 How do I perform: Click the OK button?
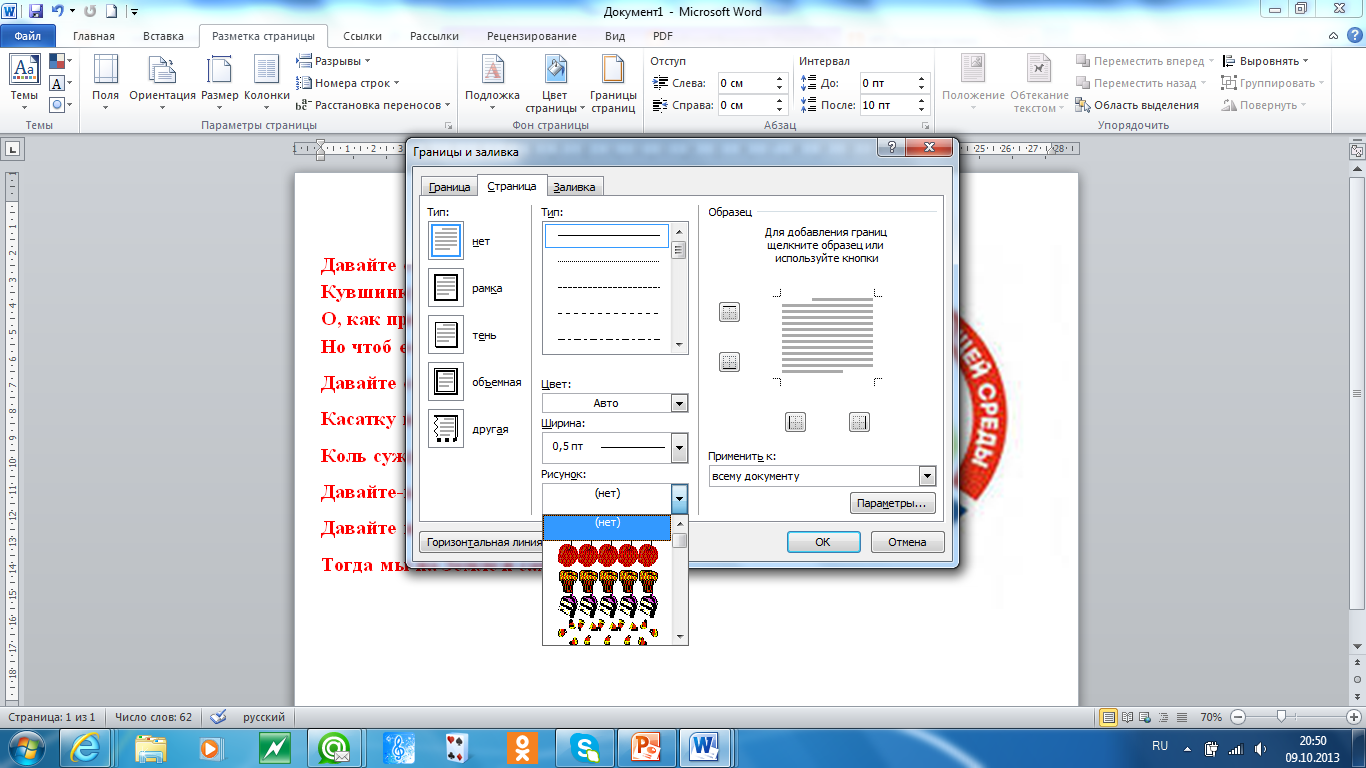pos(823,542)
